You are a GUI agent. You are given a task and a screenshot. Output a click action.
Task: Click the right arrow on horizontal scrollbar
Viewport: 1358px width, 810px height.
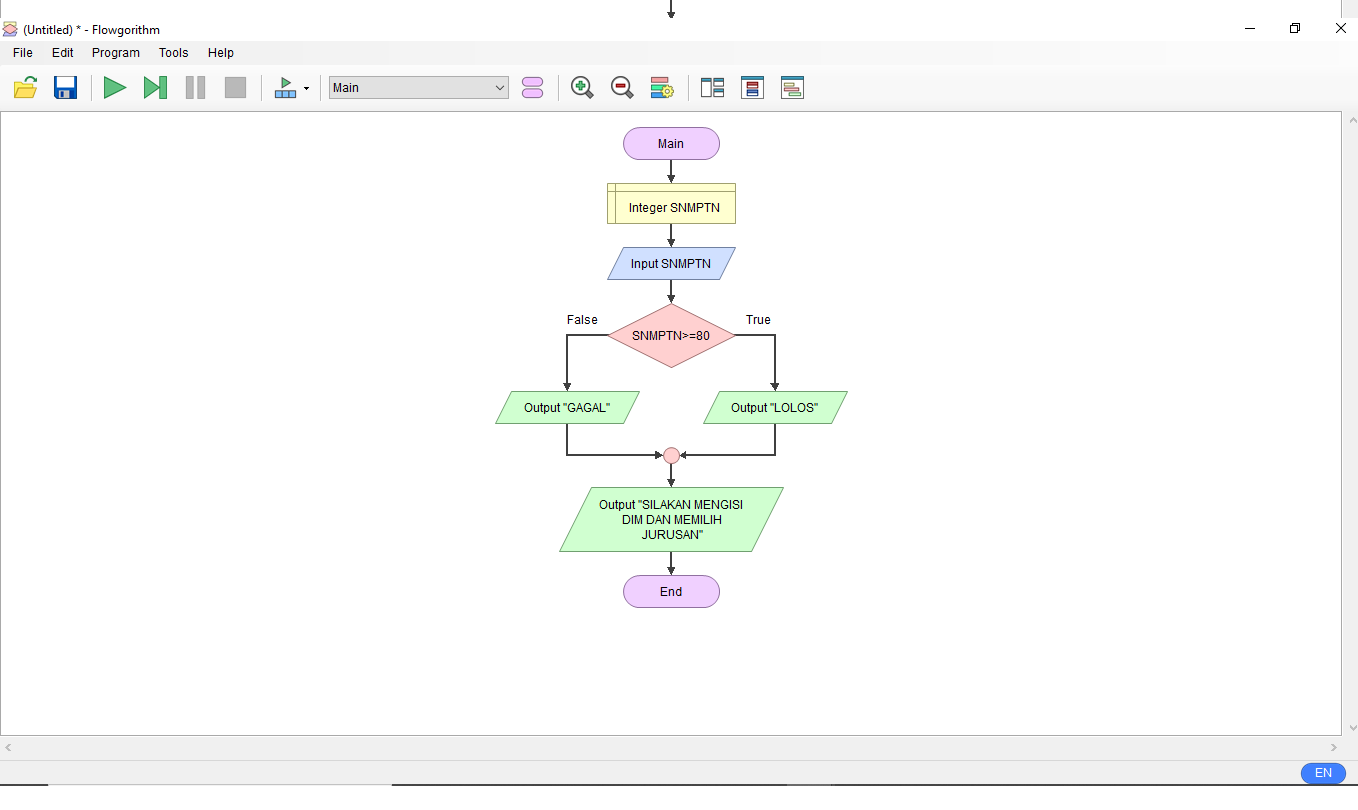[1333, 747]
